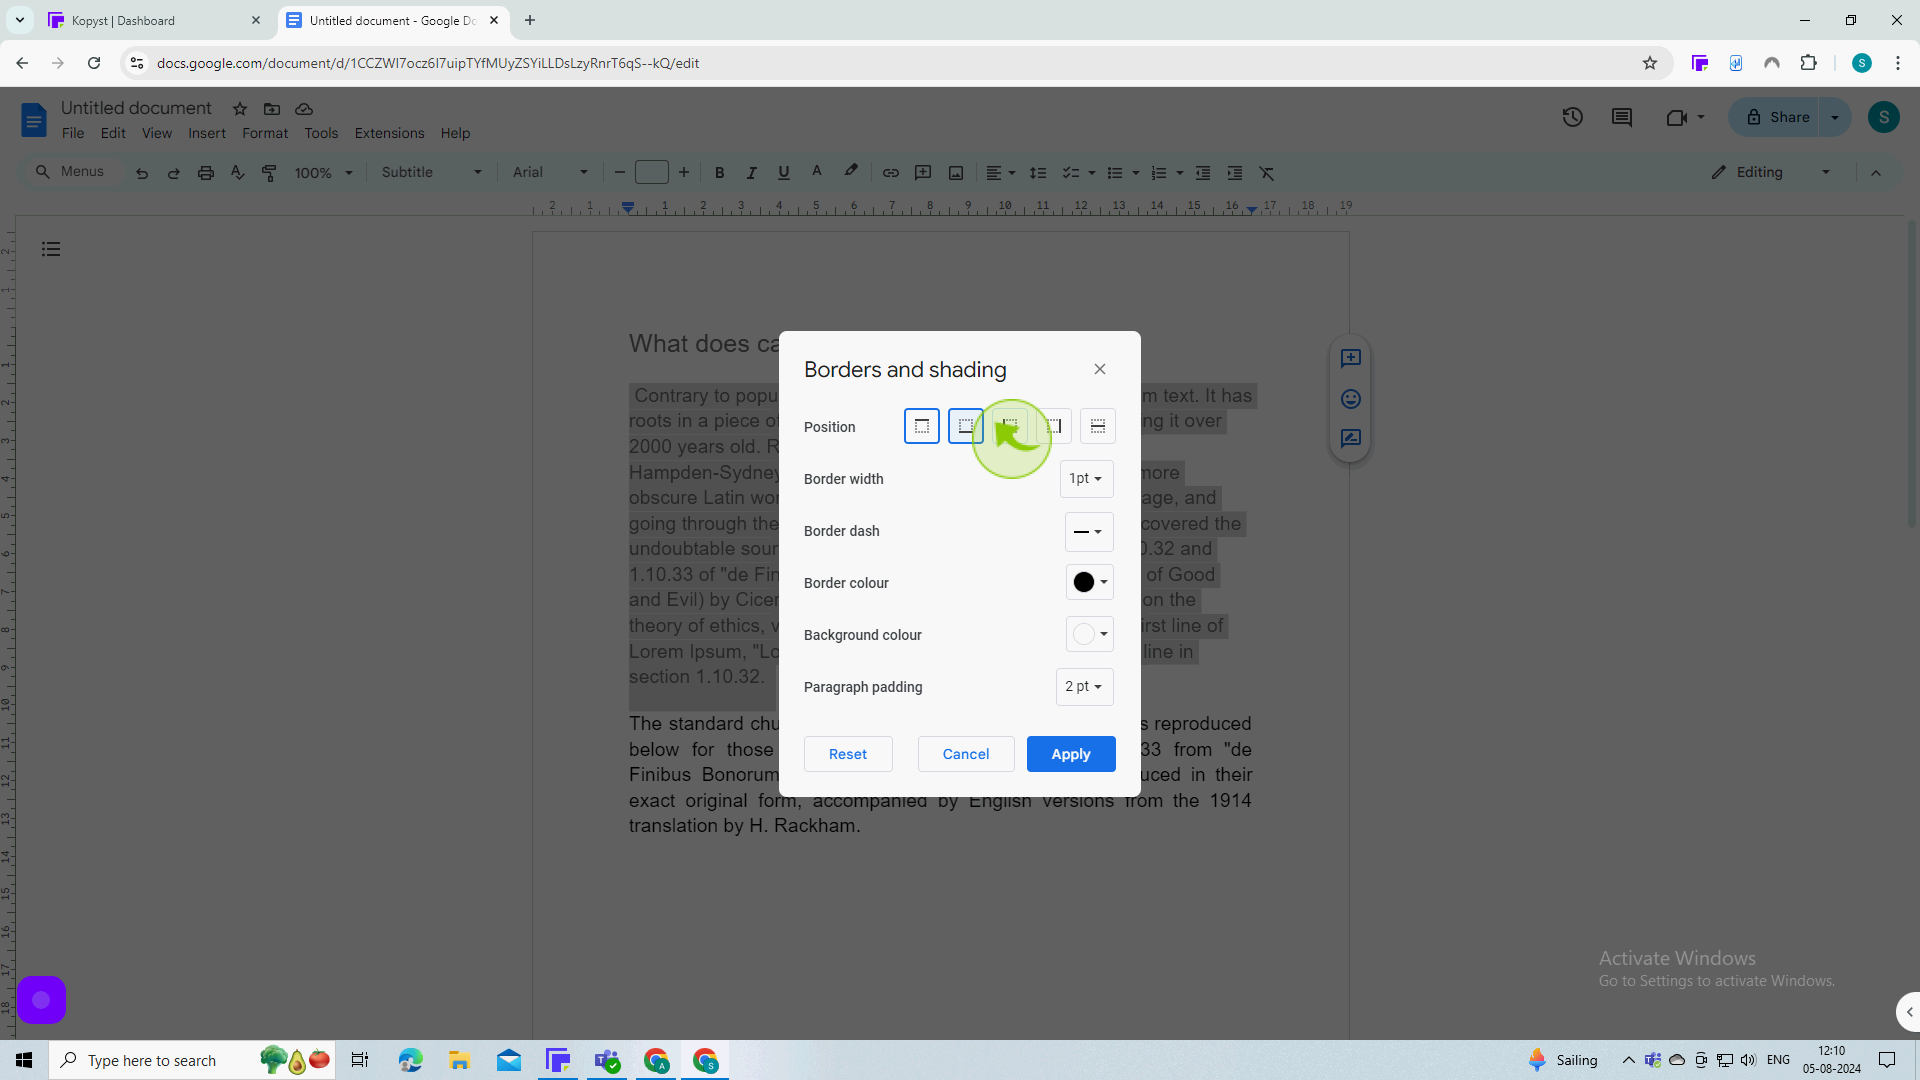Image resolution: width=1920 pixels, height=1080 pixels.
Task: Select the fixed position layout icon
Action: click(1009, 425)
